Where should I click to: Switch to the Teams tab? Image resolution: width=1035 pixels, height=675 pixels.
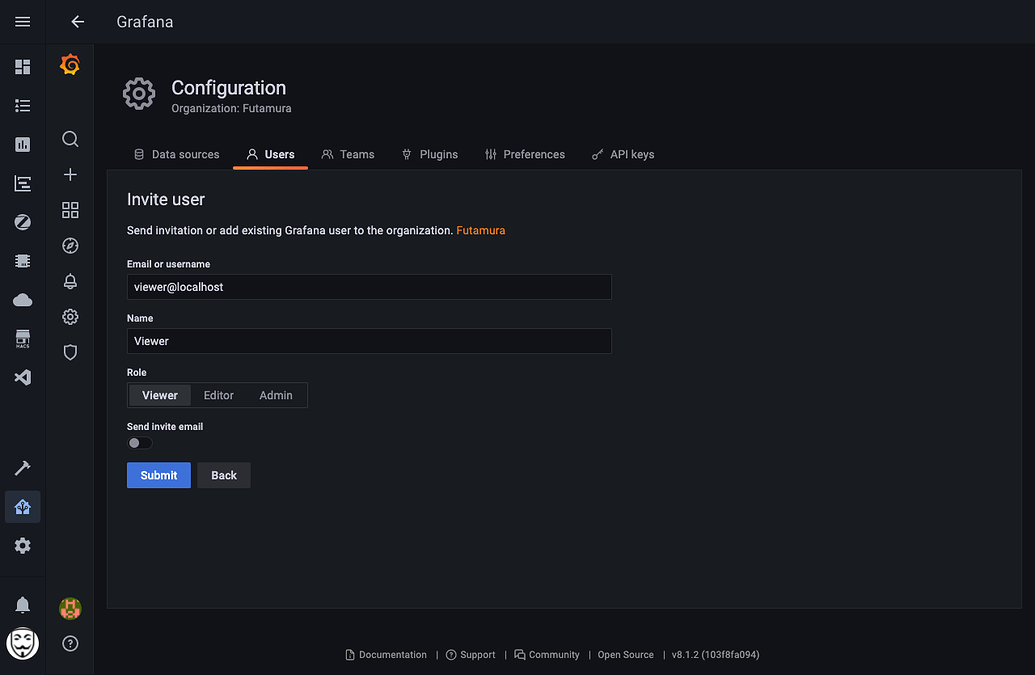[348, 154]
